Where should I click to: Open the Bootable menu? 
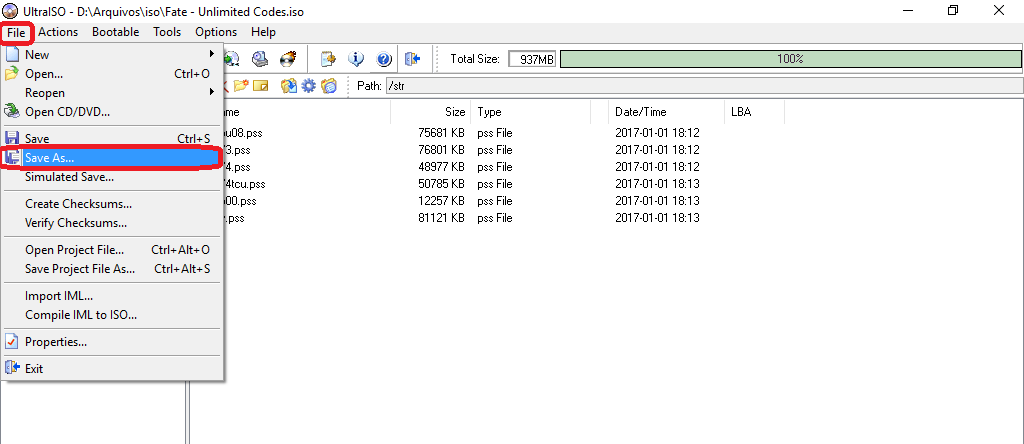(115, 32)
